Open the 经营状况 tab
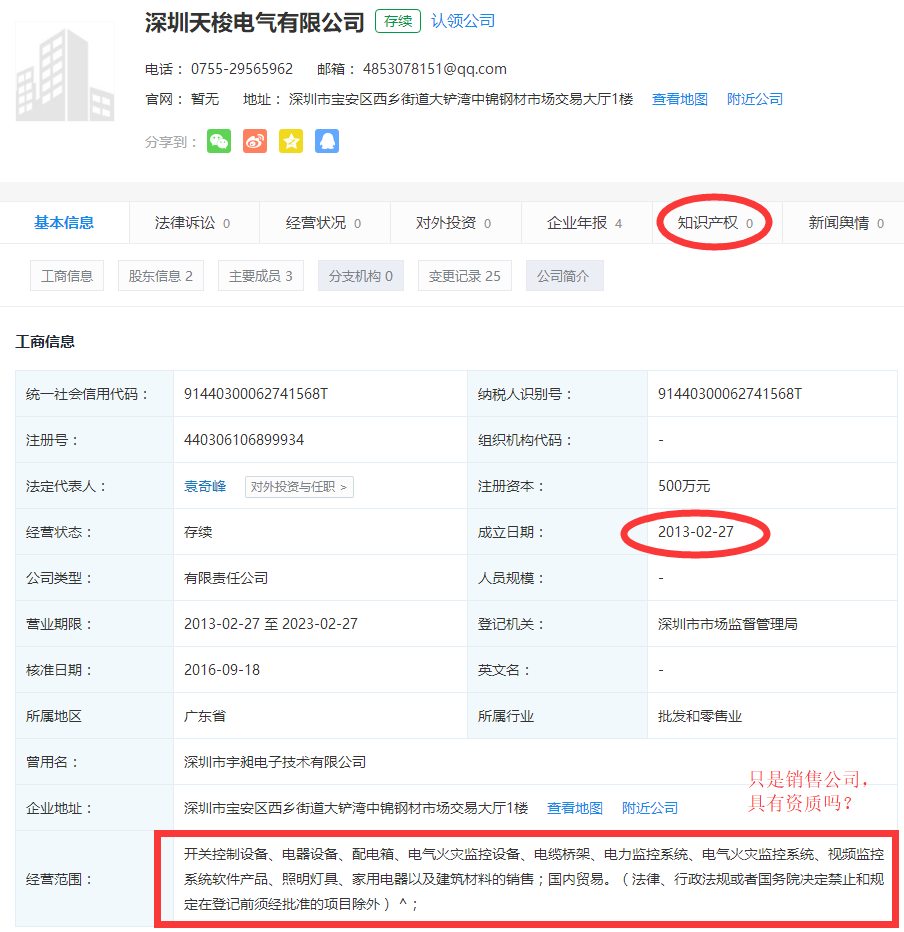The height and width of the screenshot is (932, 904). click(x=323, y=223)
